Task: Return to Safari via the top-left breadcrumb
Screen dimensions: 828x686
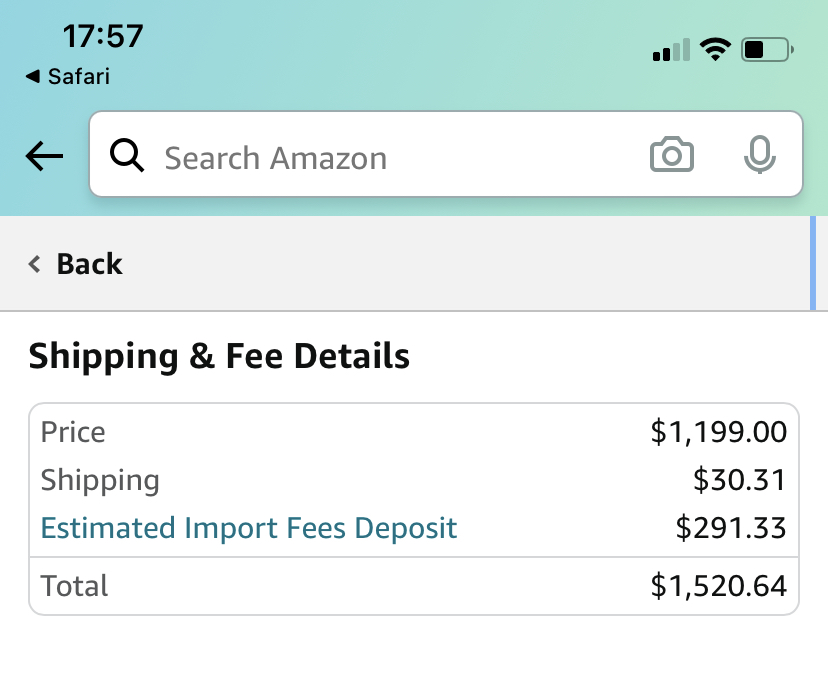Action: point(68,76)
